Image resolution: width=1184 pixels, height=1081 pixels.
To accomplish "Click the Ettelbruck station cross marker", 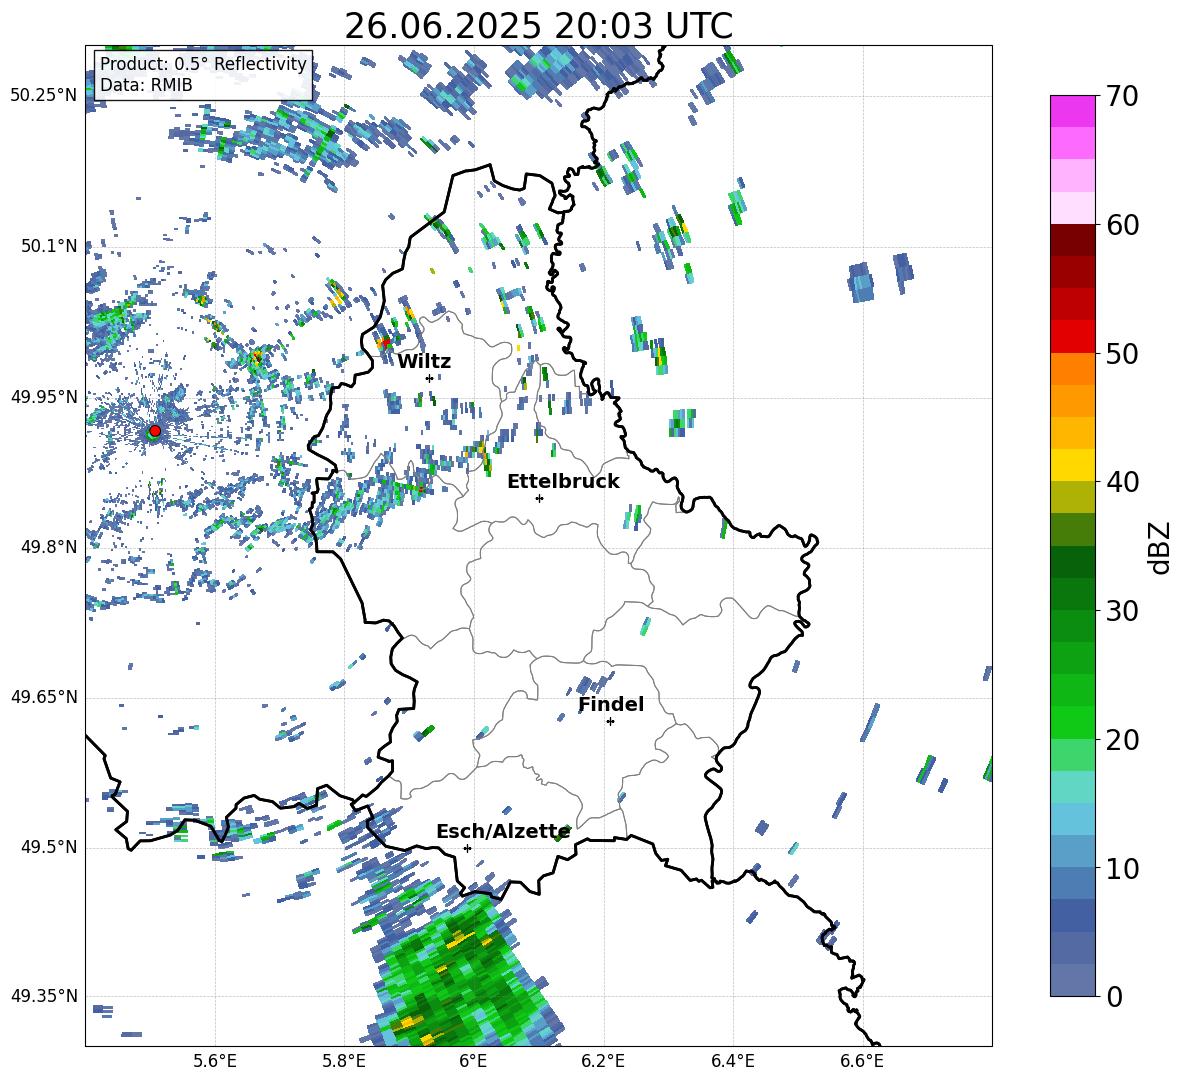I will (539, 498).
